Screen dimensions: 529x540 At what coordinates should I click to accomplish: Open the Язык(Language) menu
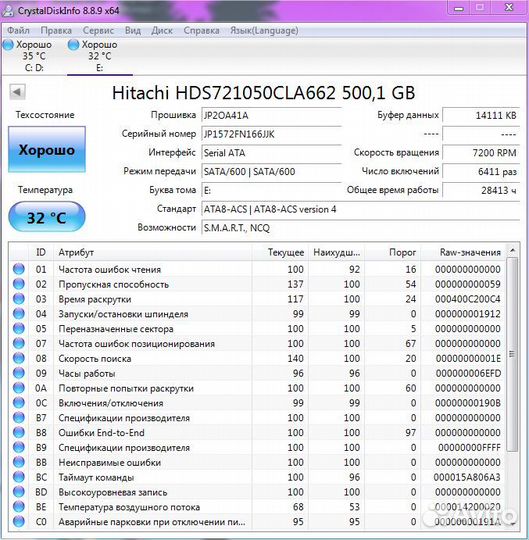click(264, 31)
